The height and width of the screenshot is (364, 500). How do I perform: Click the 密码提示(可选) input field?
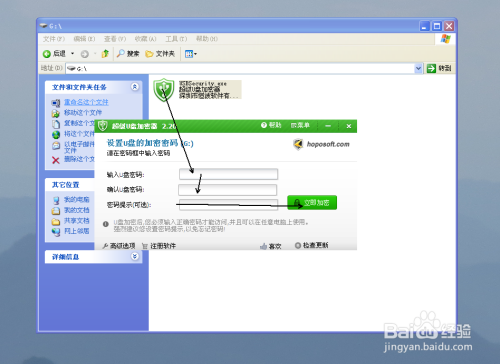tap(228, 205)
